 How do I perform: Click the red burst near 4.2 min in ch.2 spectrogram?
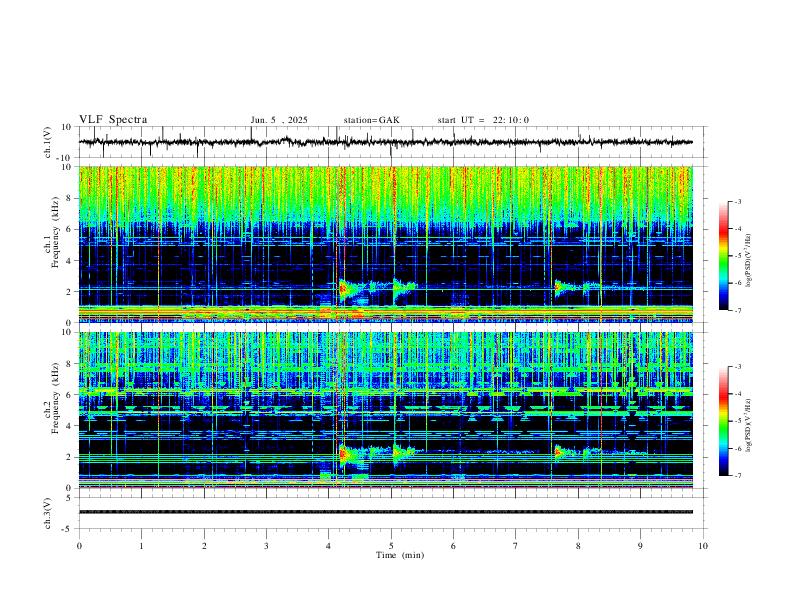(x=344, y=454)
